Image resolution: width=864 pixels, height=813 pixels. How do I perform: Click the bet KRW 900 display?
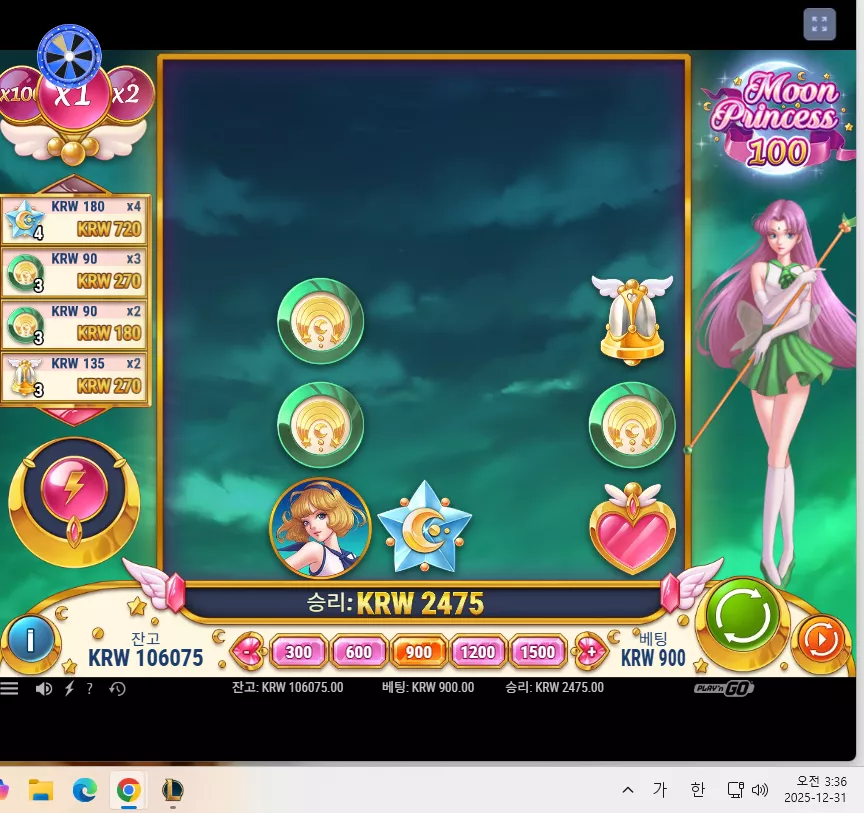(653, 650)
